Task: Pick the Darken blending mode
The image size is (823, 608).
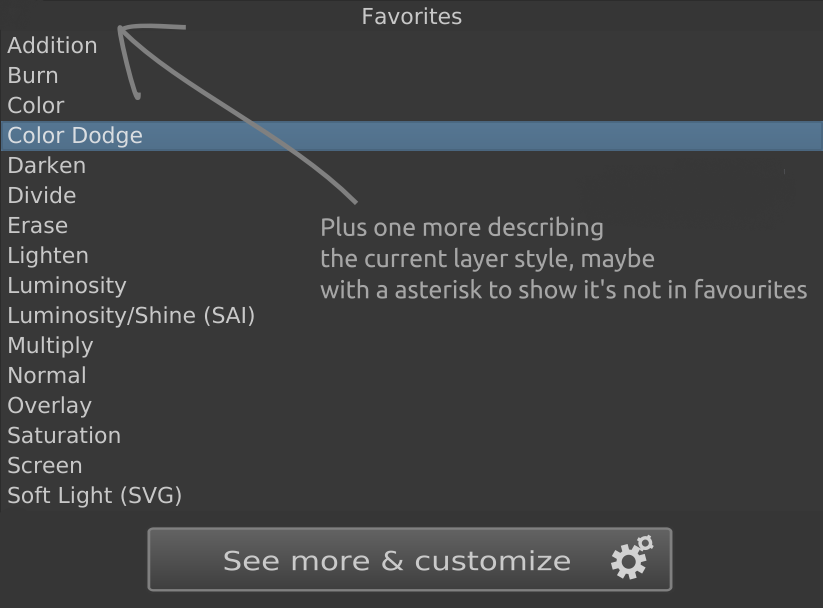Action: 47,166
